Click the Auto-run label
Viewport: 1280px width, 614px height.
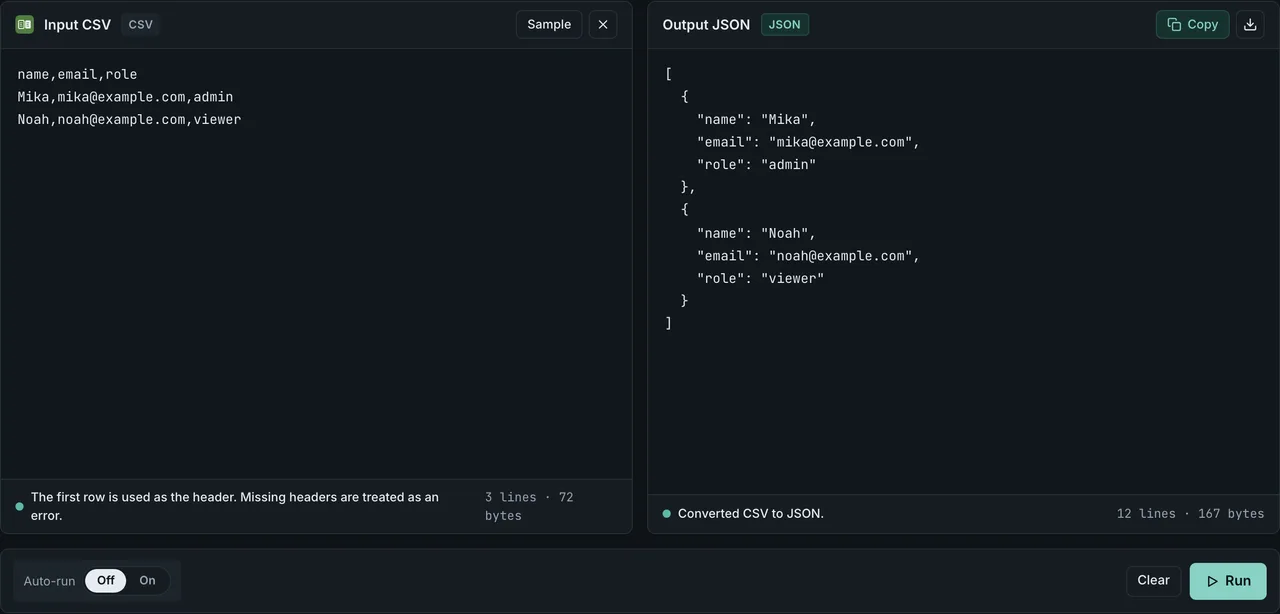[49, 581]
